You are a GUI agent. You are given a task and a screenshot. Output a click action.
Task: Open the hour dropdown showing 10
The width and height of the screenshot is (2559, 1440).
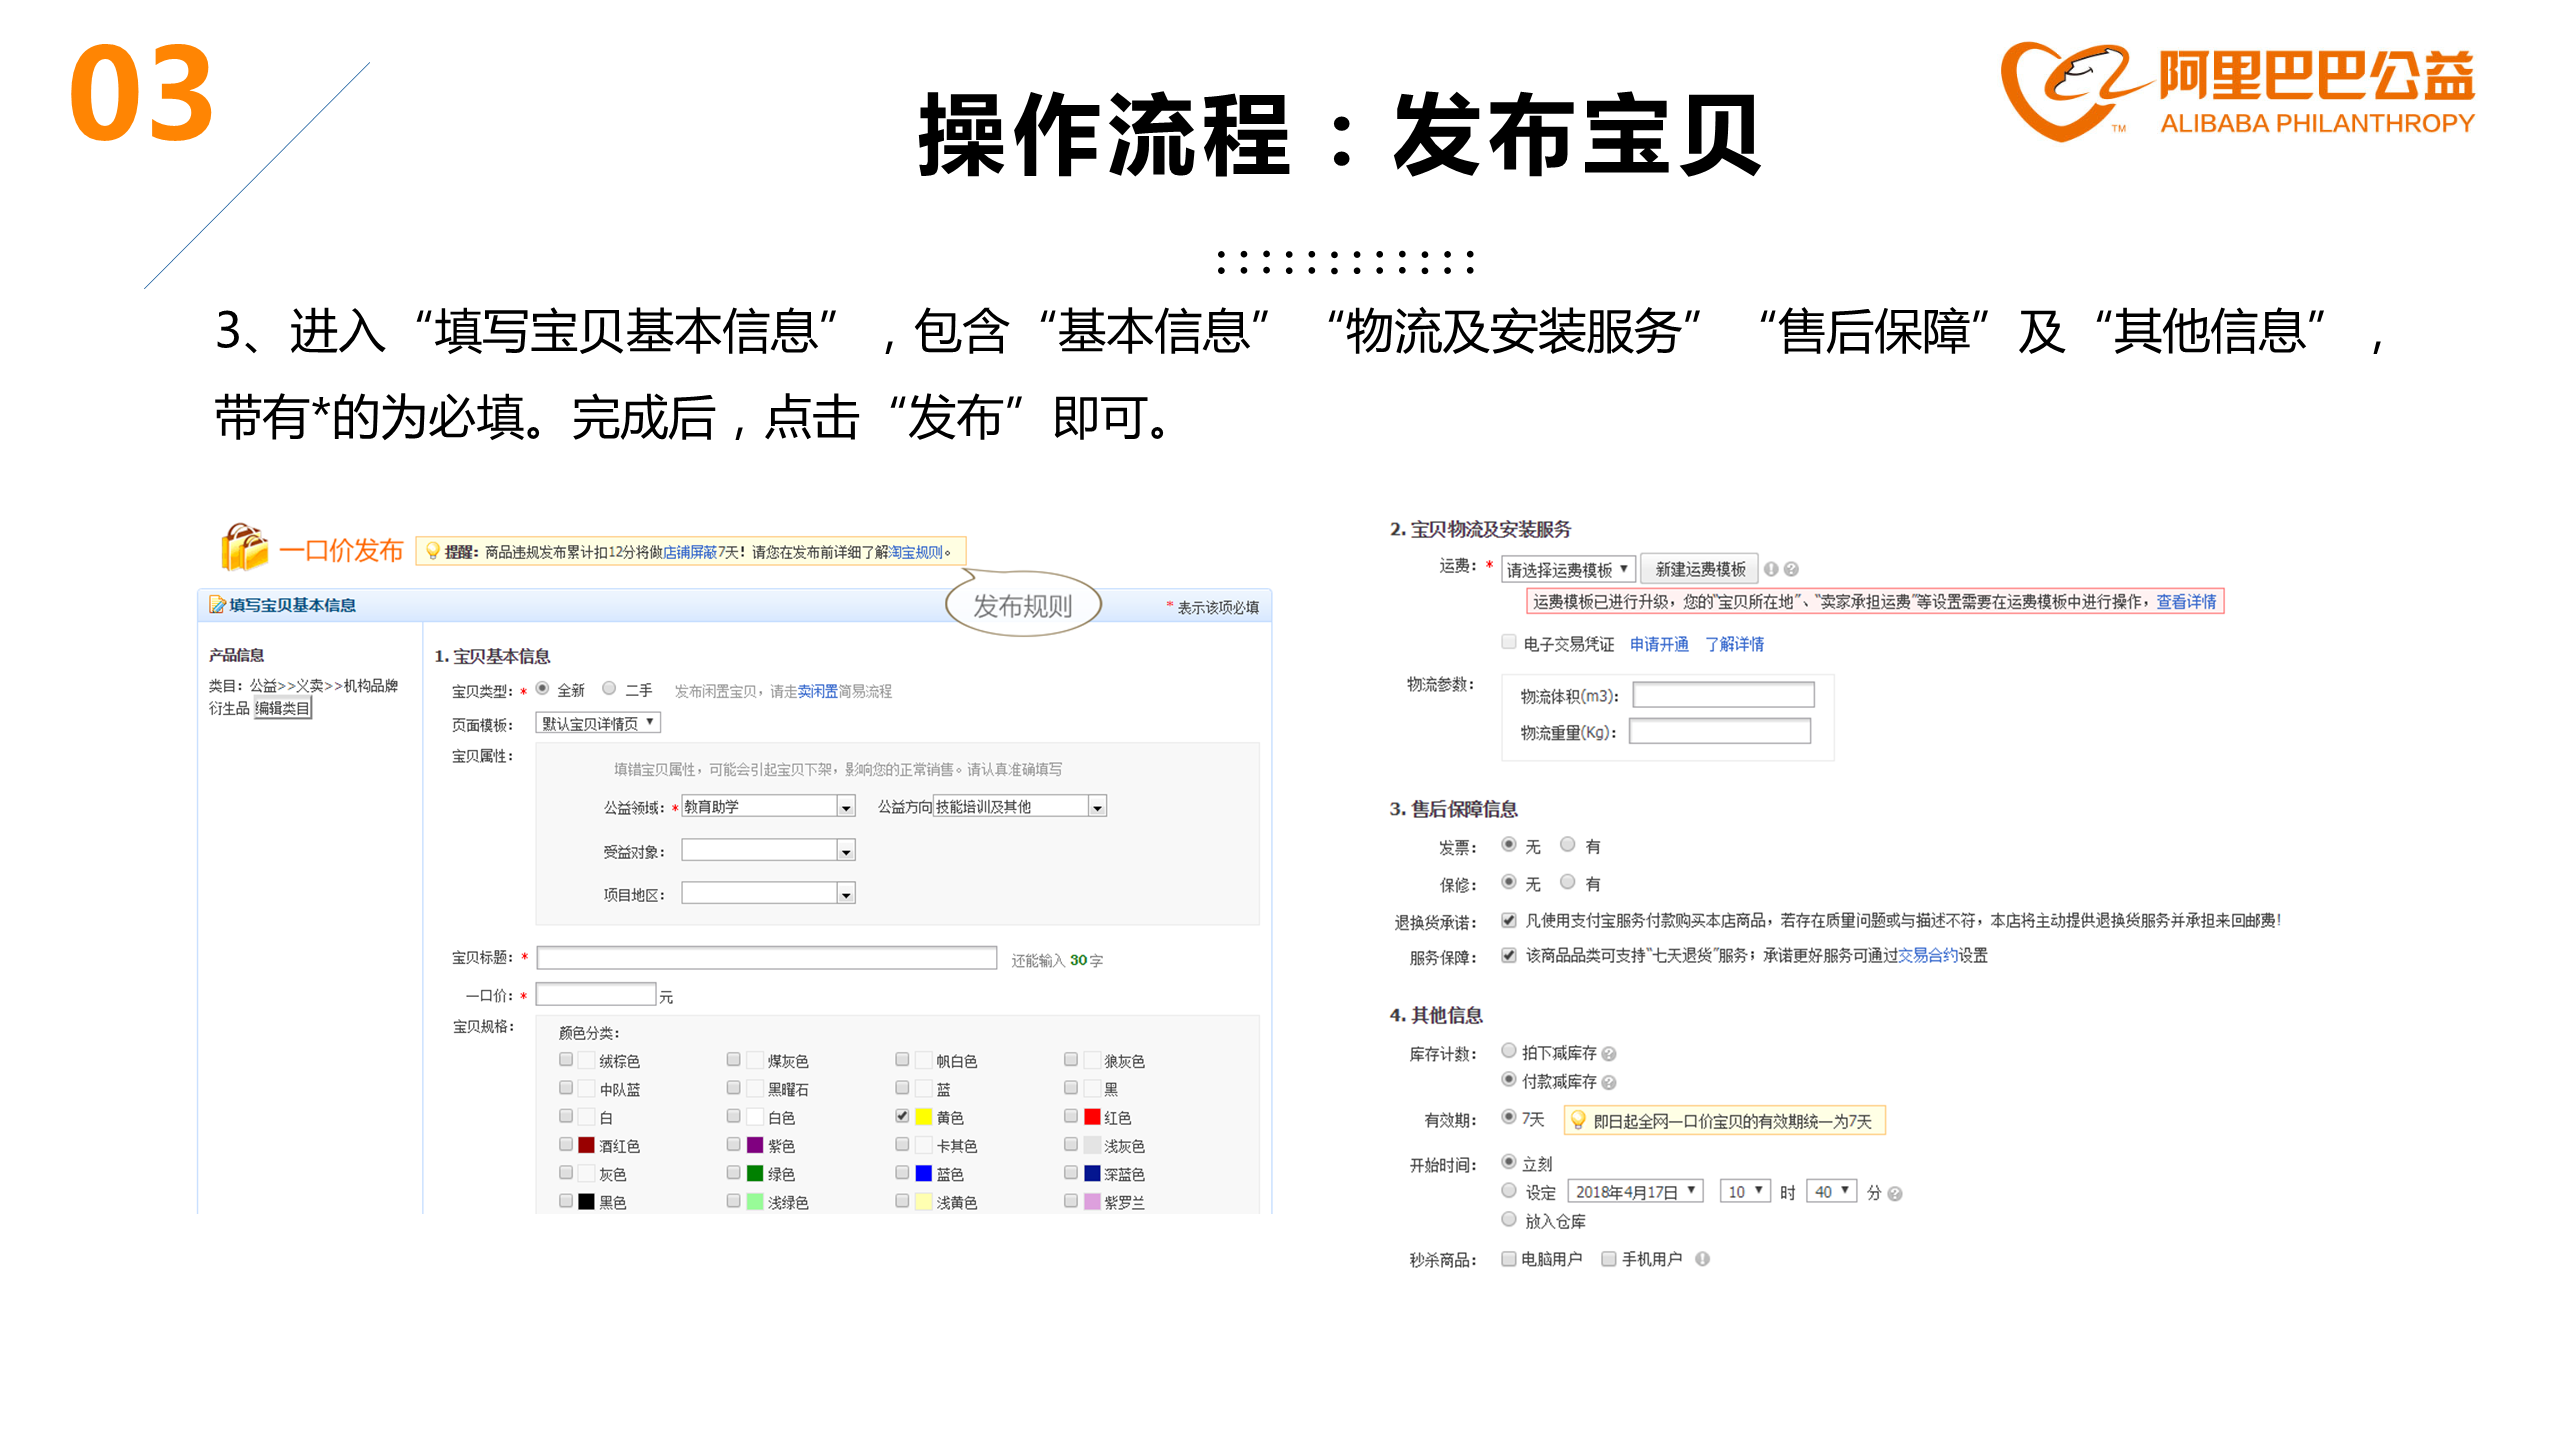(1745, 1192)
